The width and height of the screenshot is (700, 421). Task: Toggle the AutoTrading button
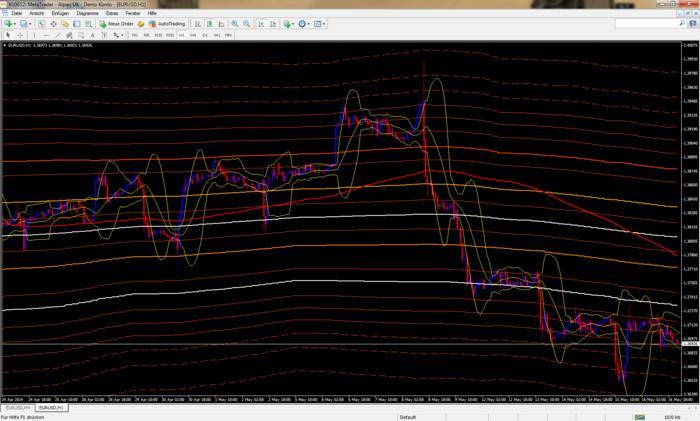(167, 24)
